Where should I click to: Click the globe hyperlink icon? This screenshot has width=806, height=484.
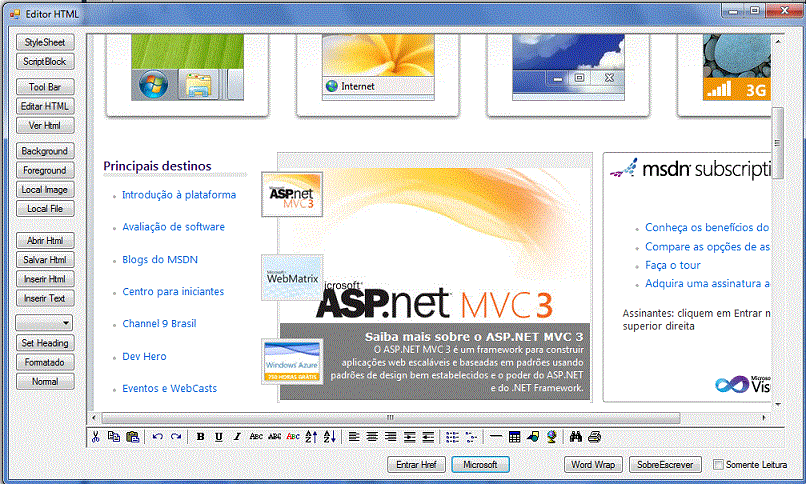click(x=552, y=437)
